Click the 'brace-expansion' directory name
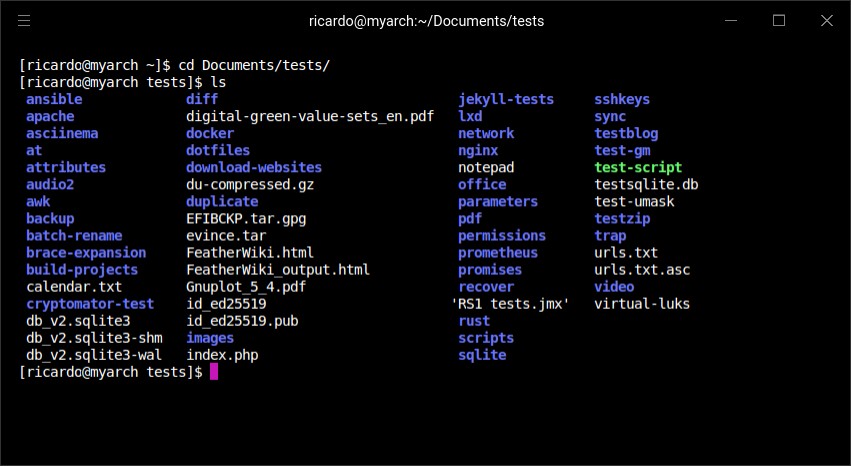Image resolution: width=851 pixels, height=466 pixels. [86, 253]
